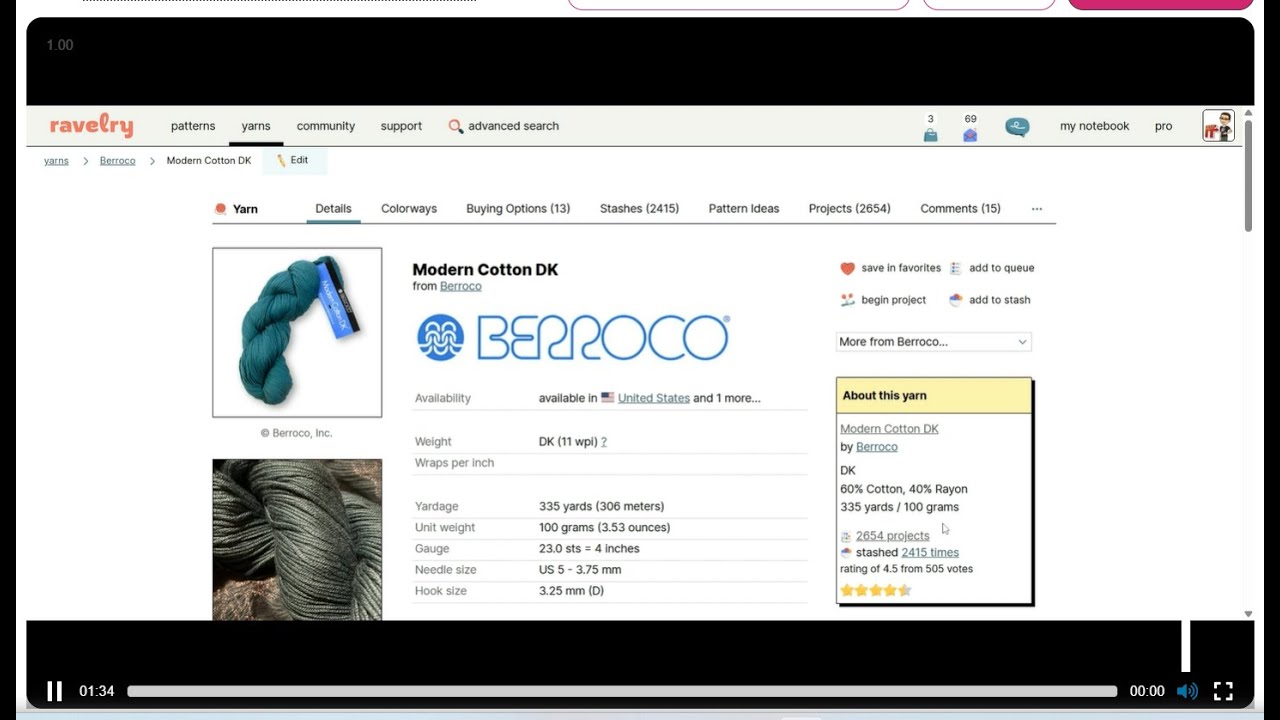
Task: Click the "and 1 more..." availability text
Action: tap(727, 398)
